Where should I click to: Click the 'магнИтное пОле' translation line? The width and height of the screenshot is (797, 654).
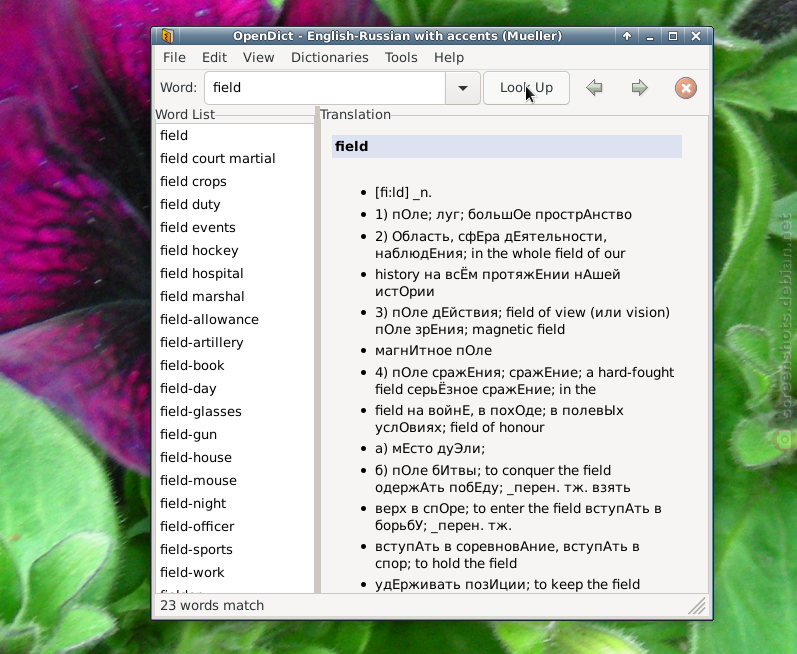tap(433, 351)
